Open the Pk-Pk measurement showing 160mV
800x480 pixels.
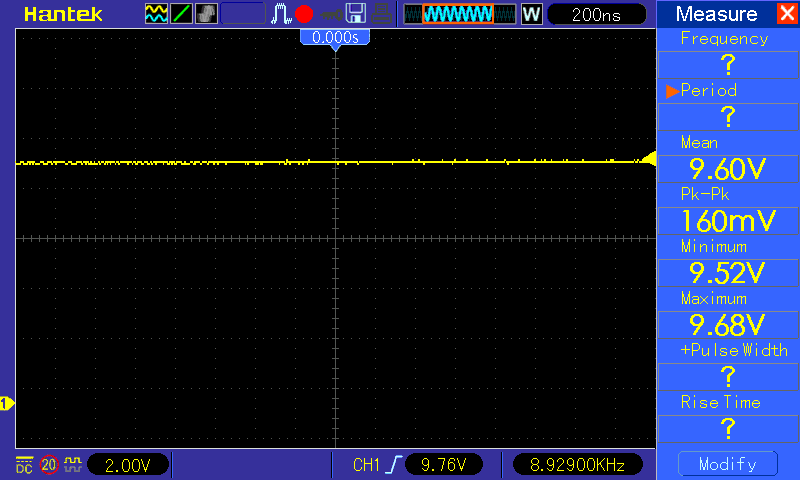tap(727, 209)
